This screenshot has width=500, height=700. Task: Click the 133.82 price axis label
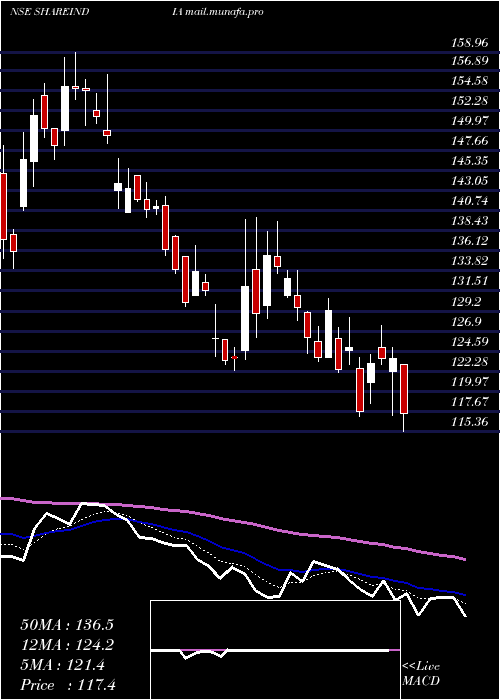[x=470, y=261]
